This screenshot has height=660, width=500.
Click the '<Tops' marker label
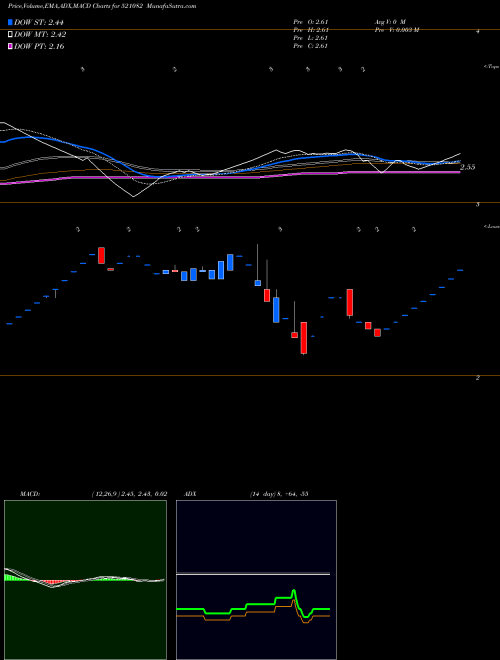[x=492, y=67]
